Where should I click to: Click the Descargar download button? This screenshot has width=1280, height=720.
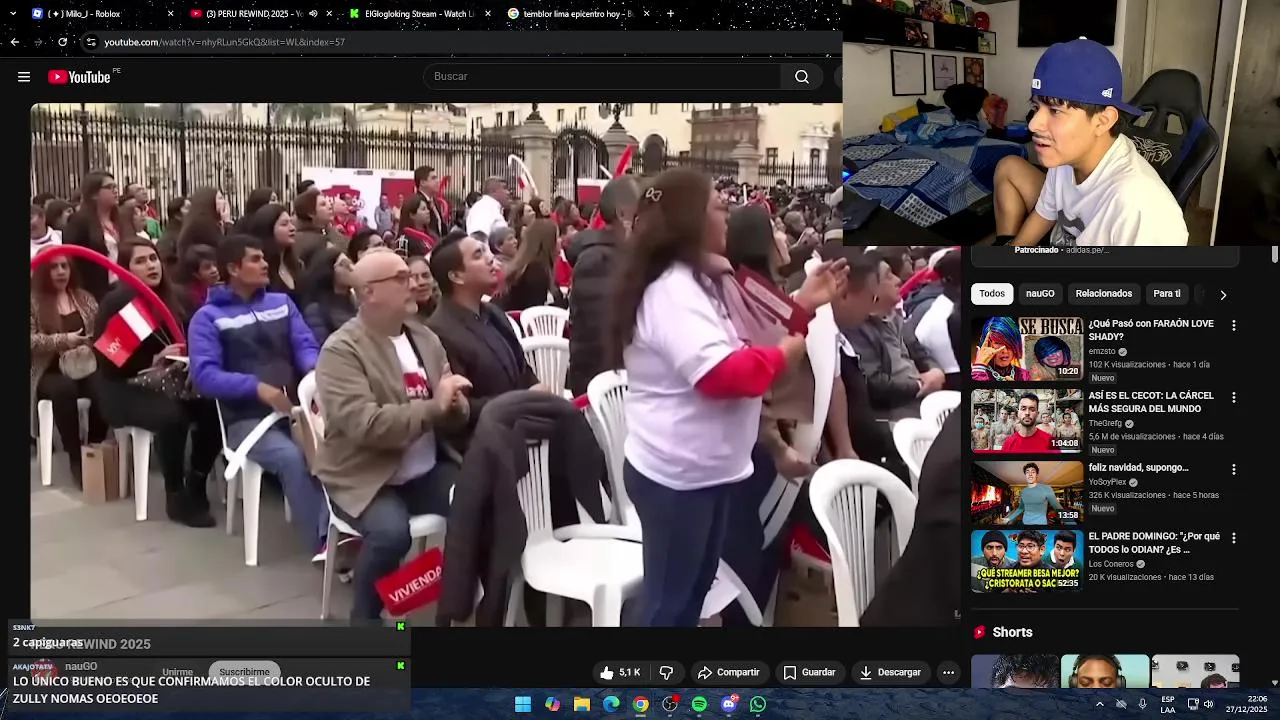(890, 672)
